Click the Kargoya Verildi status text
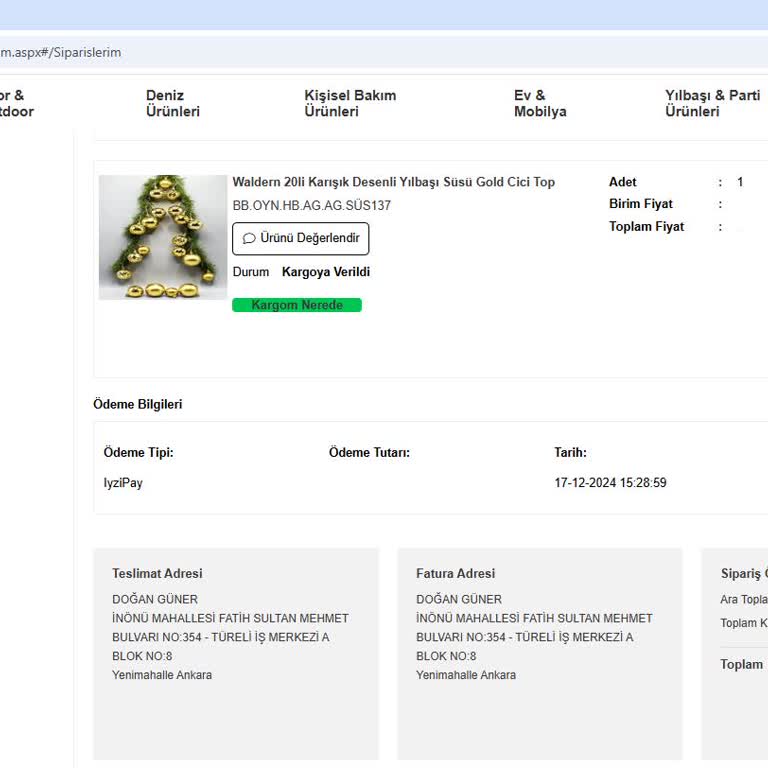 coord(325,272)
